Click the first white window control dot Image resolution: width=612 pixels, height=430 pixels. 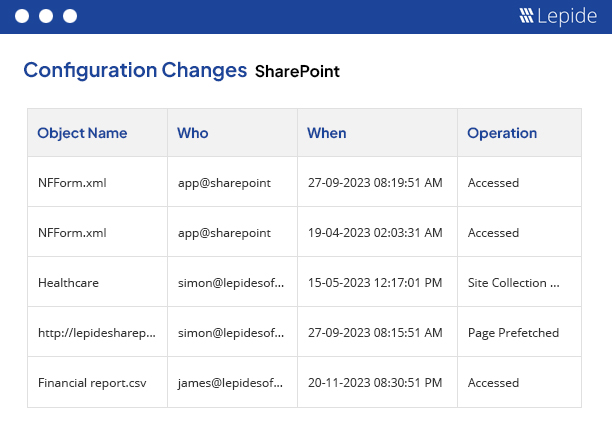pyautogui.click(x=21, y=17)
